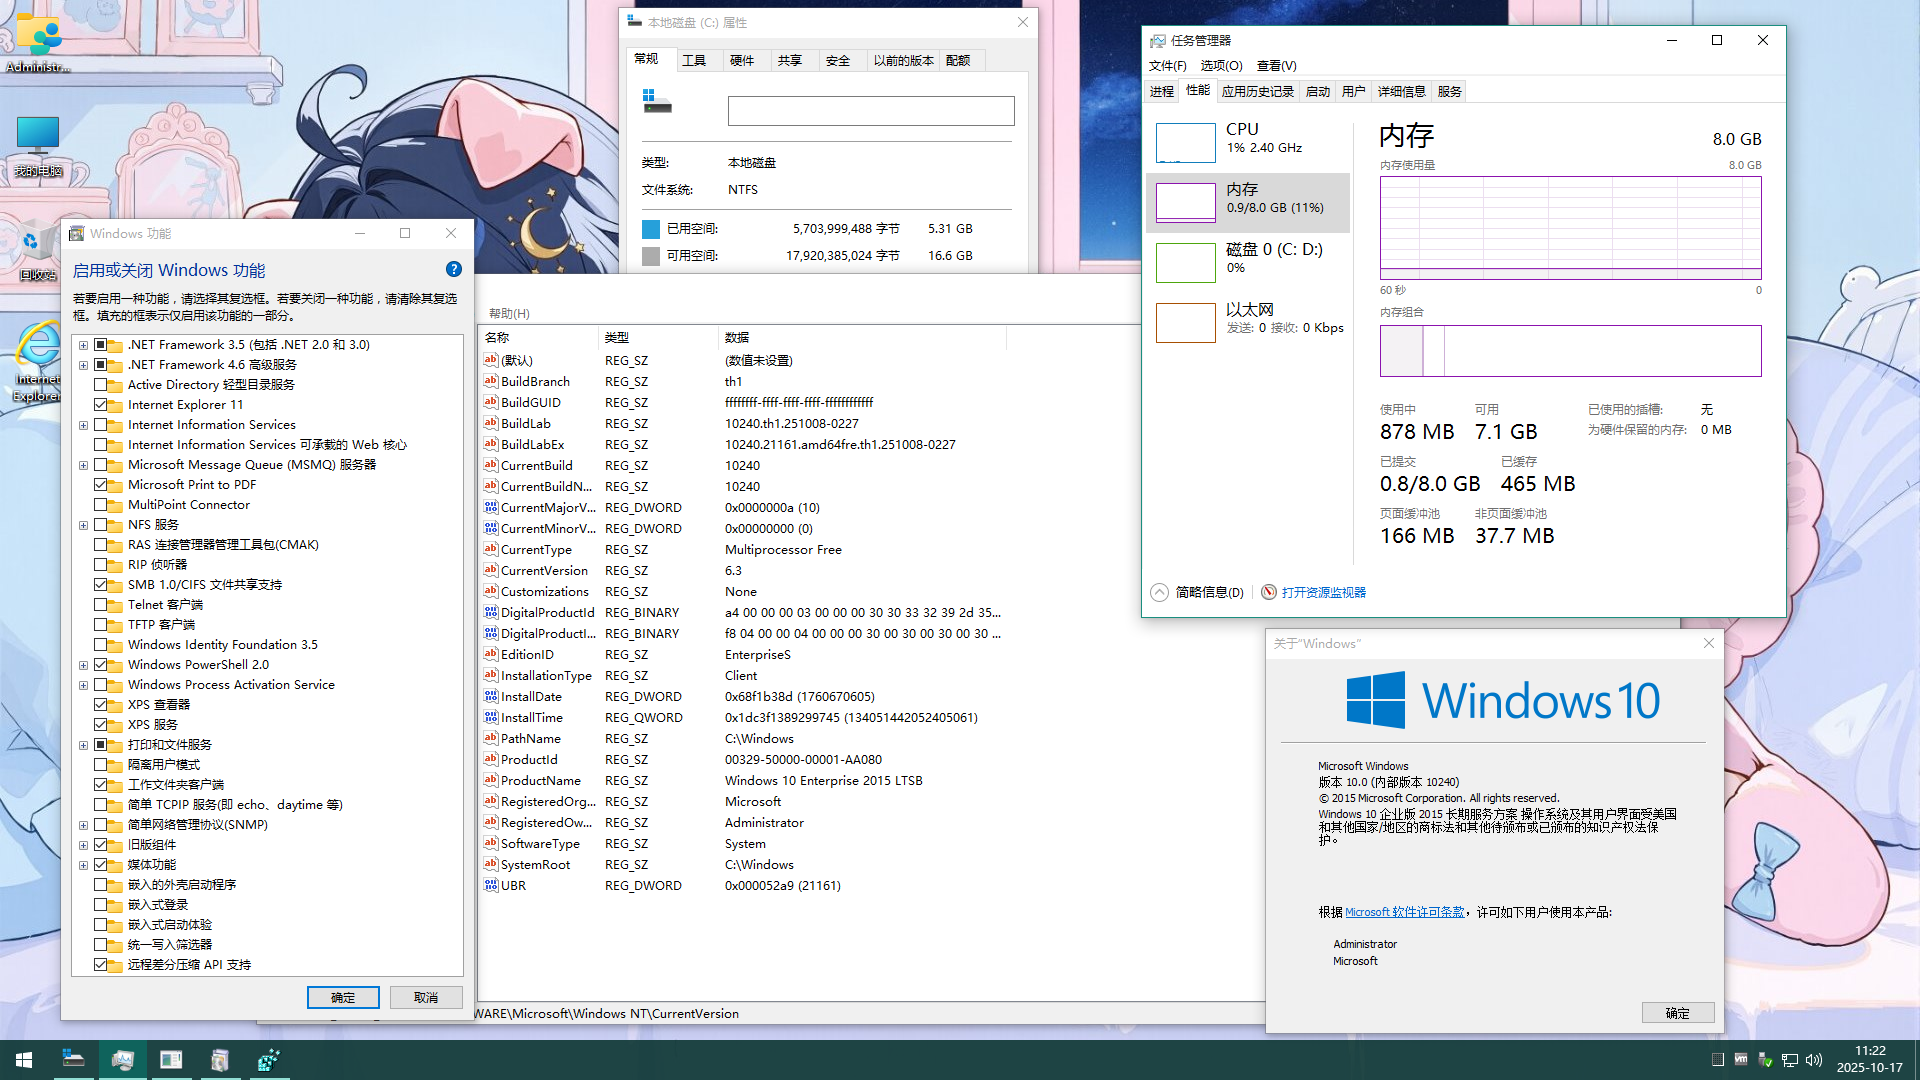
Task: Click the resource monitor icon
Action: point(1269,592)
